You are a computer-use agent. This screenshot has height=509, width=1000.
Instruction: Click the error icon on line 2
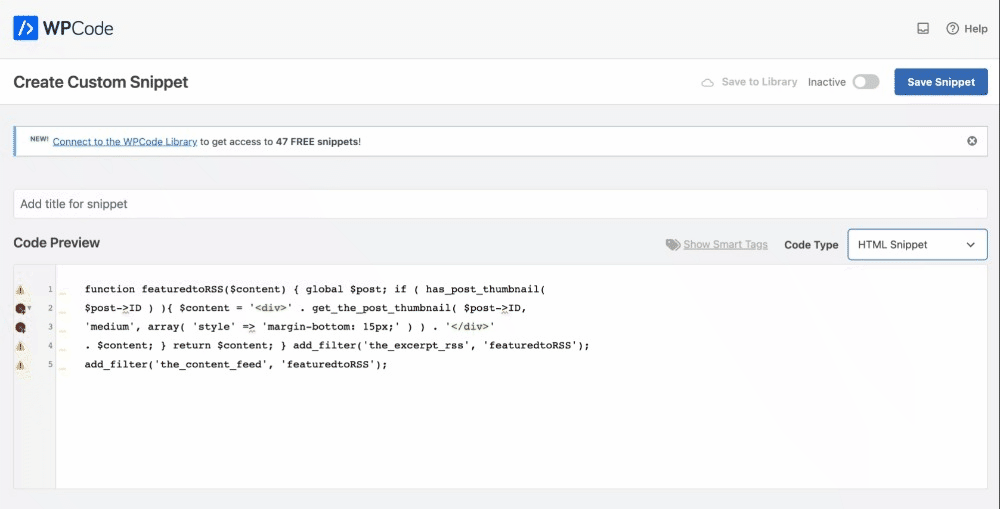coord(19,308)
